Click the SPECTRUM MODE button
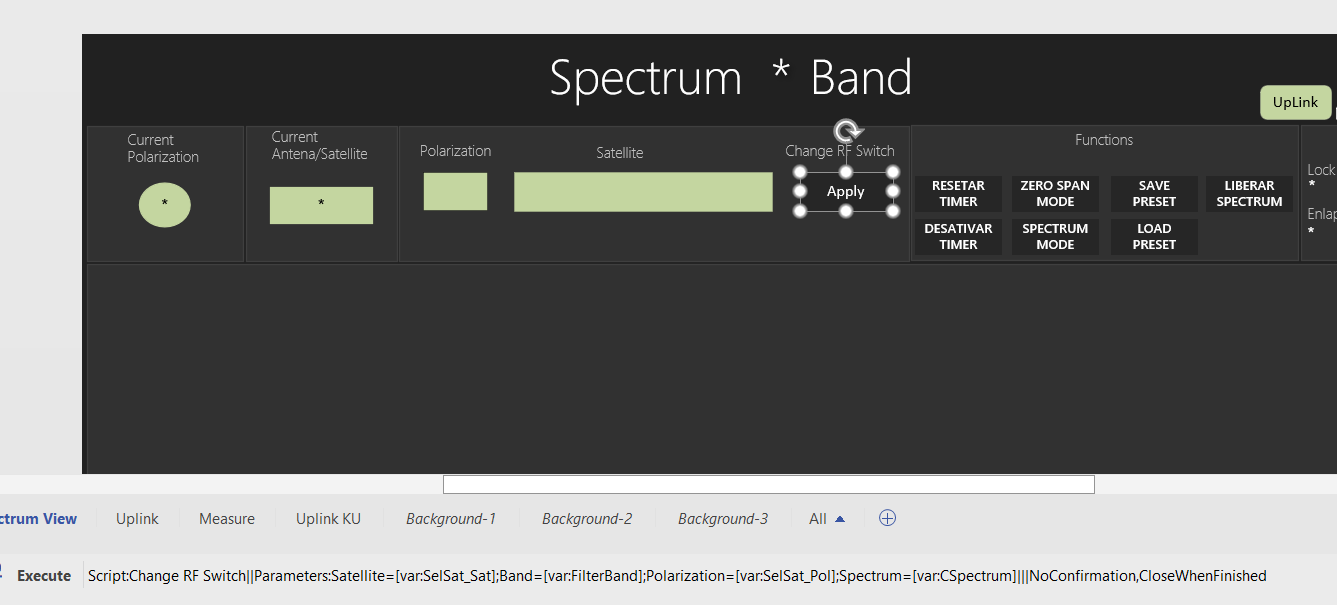This screenshot has width=1337, height=605. (1055, 237)
